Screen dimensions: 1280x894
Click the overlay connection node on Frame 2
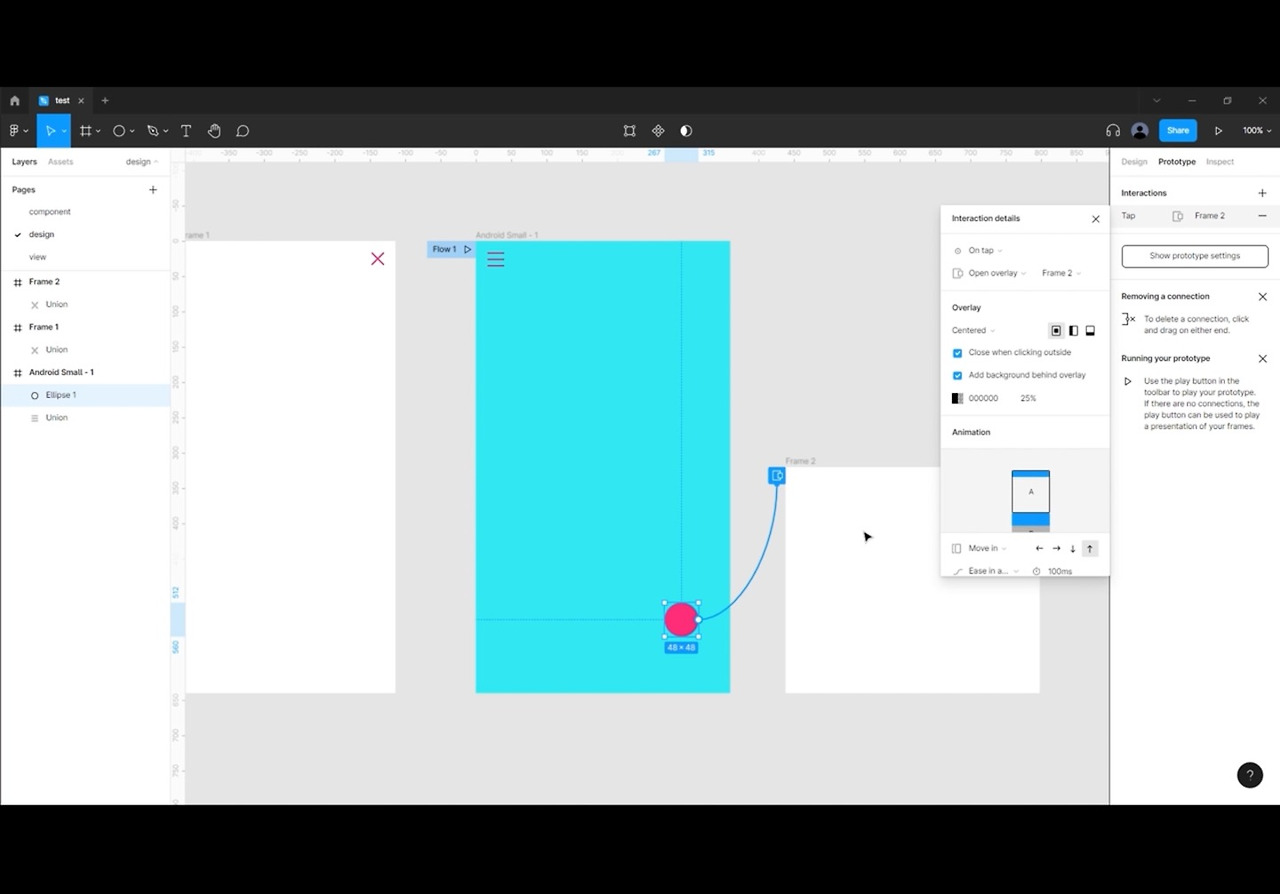777,476
